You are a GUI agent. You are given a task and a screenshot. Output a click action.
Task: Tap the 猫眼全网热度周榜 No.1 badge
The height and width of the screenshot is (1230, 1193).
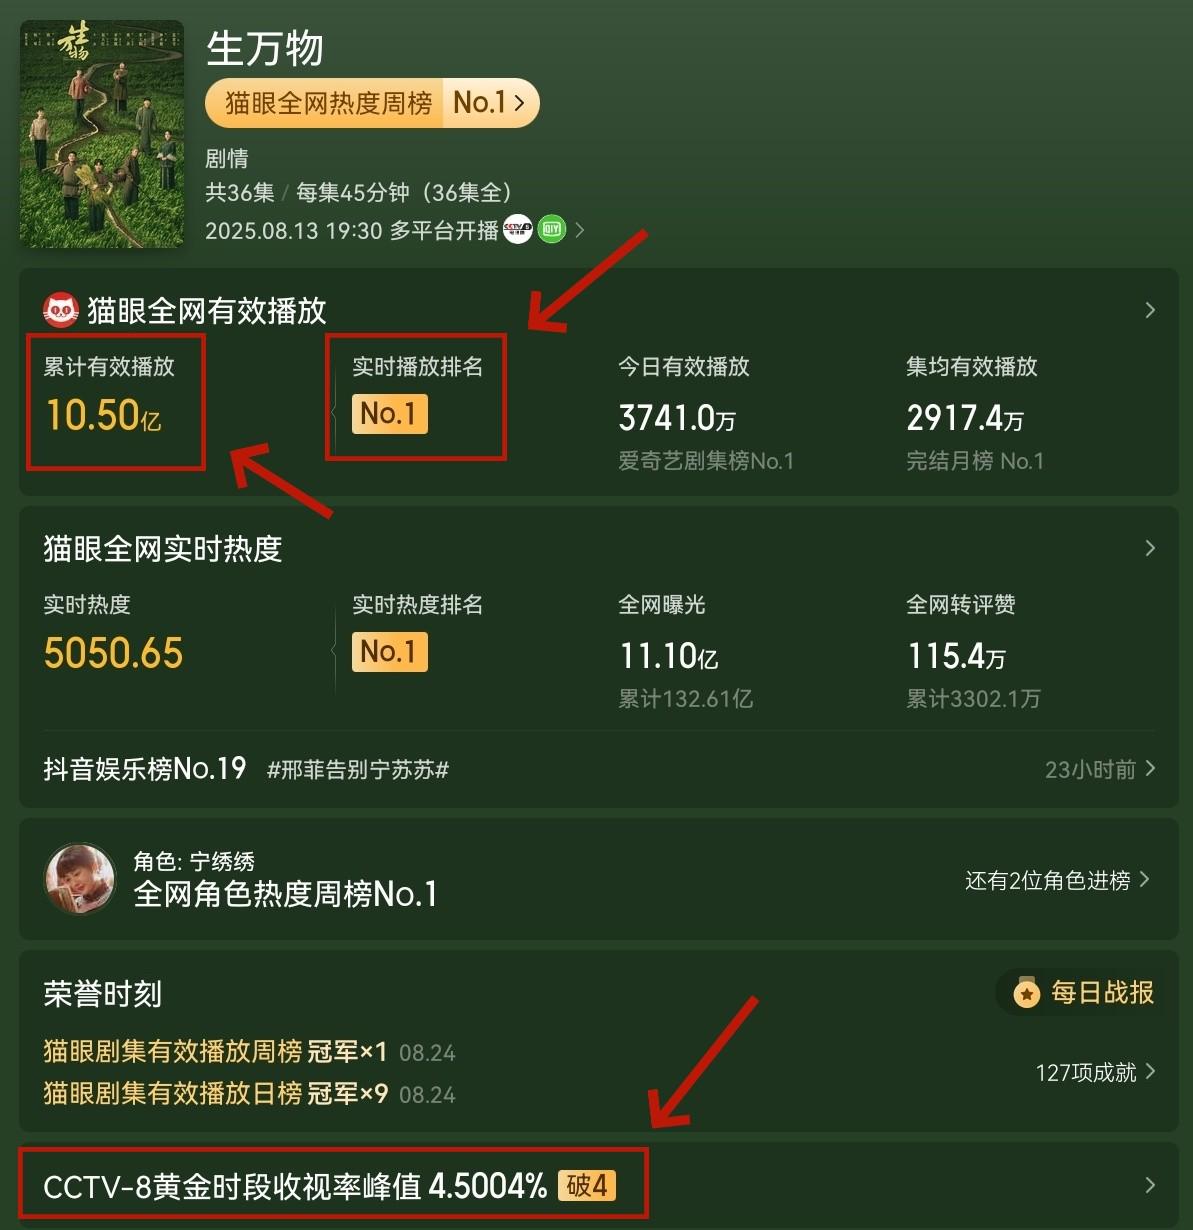click(x=372, y=103)
